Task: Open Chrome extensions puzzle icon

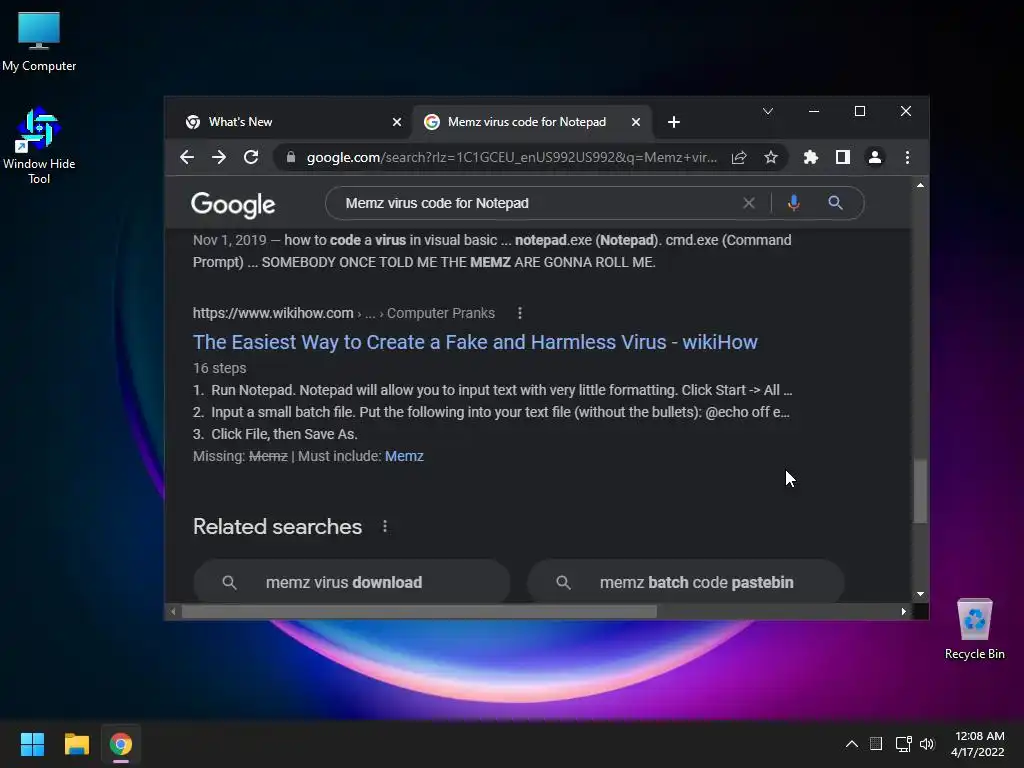Action: [810, 157]
